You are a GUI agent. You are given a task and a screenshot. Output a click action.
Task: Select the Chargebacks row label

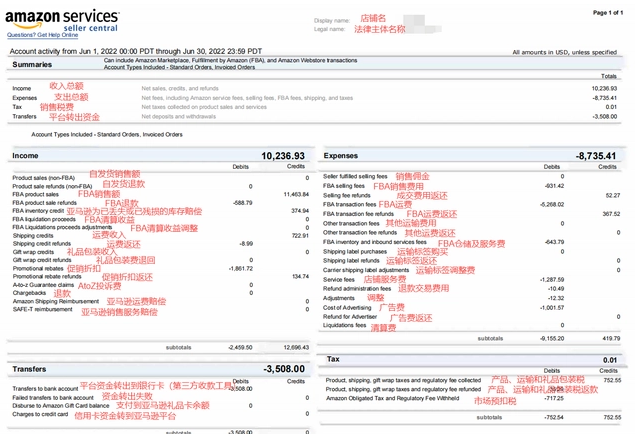29,293
